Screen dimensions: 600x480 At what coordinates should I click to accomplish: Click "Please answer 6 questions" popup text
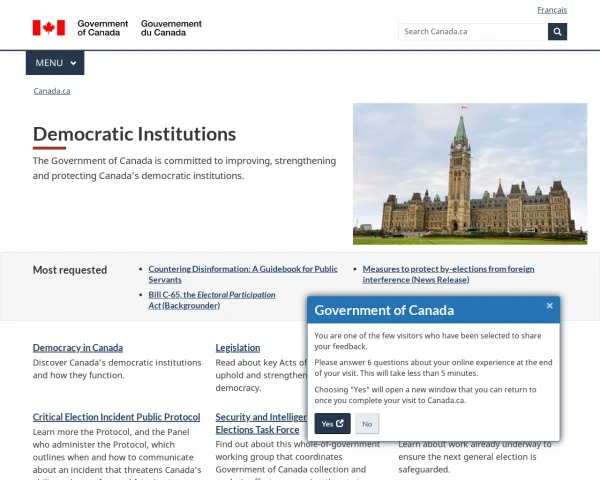point(433,367)
